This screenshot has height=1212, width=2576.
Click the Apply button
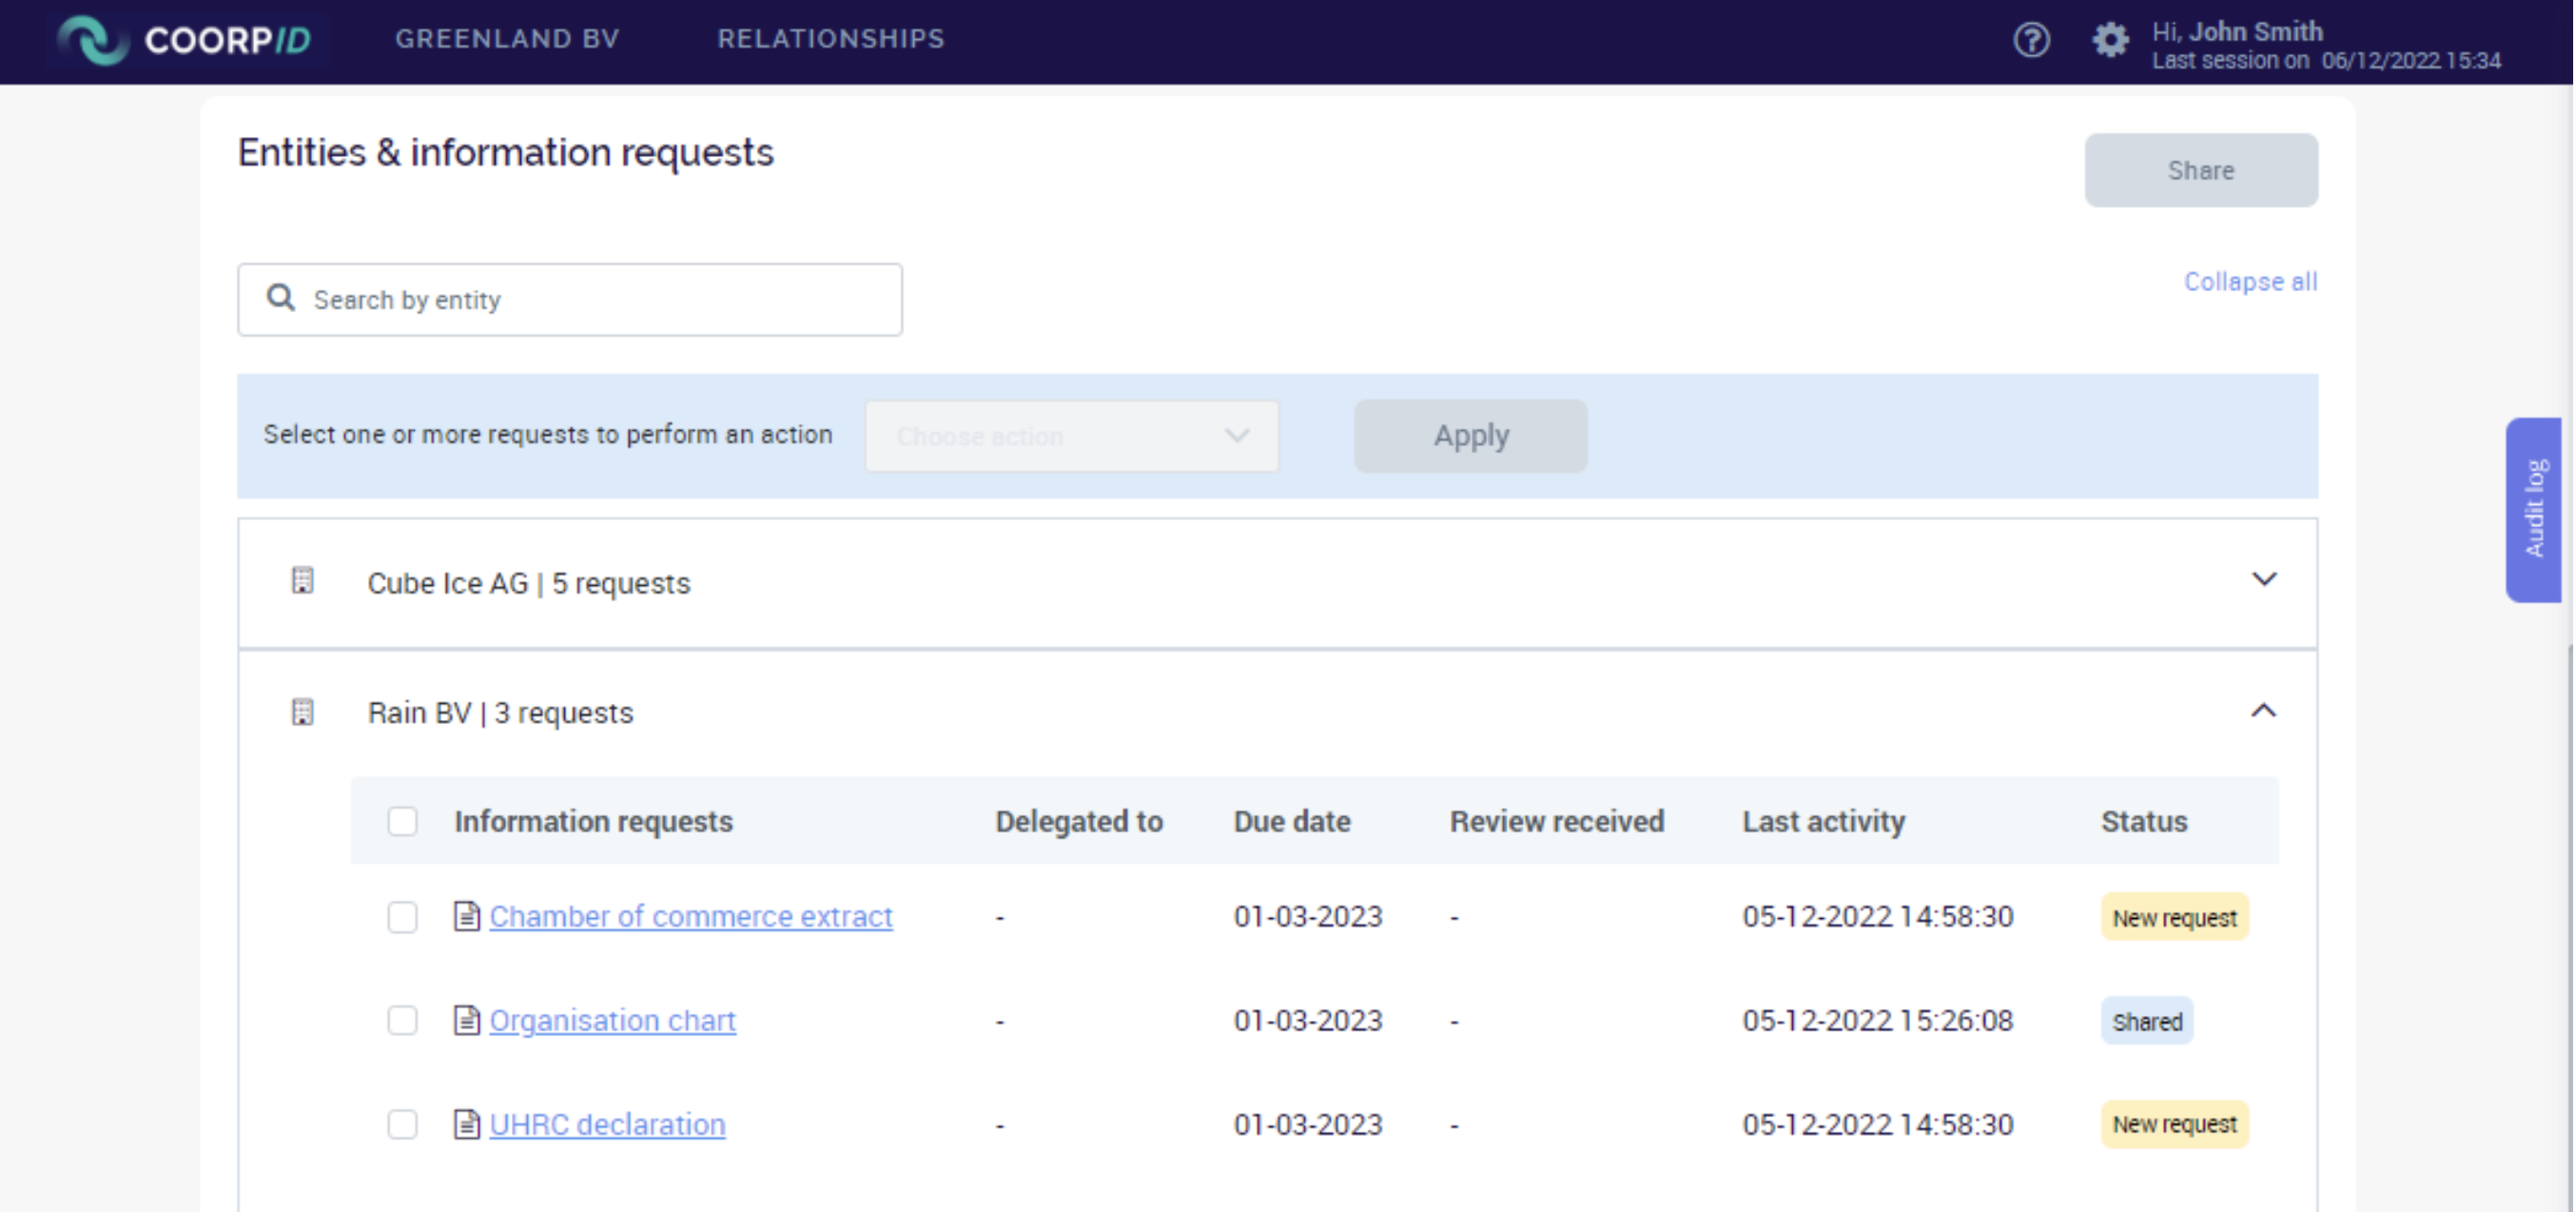coord(1470,436)
